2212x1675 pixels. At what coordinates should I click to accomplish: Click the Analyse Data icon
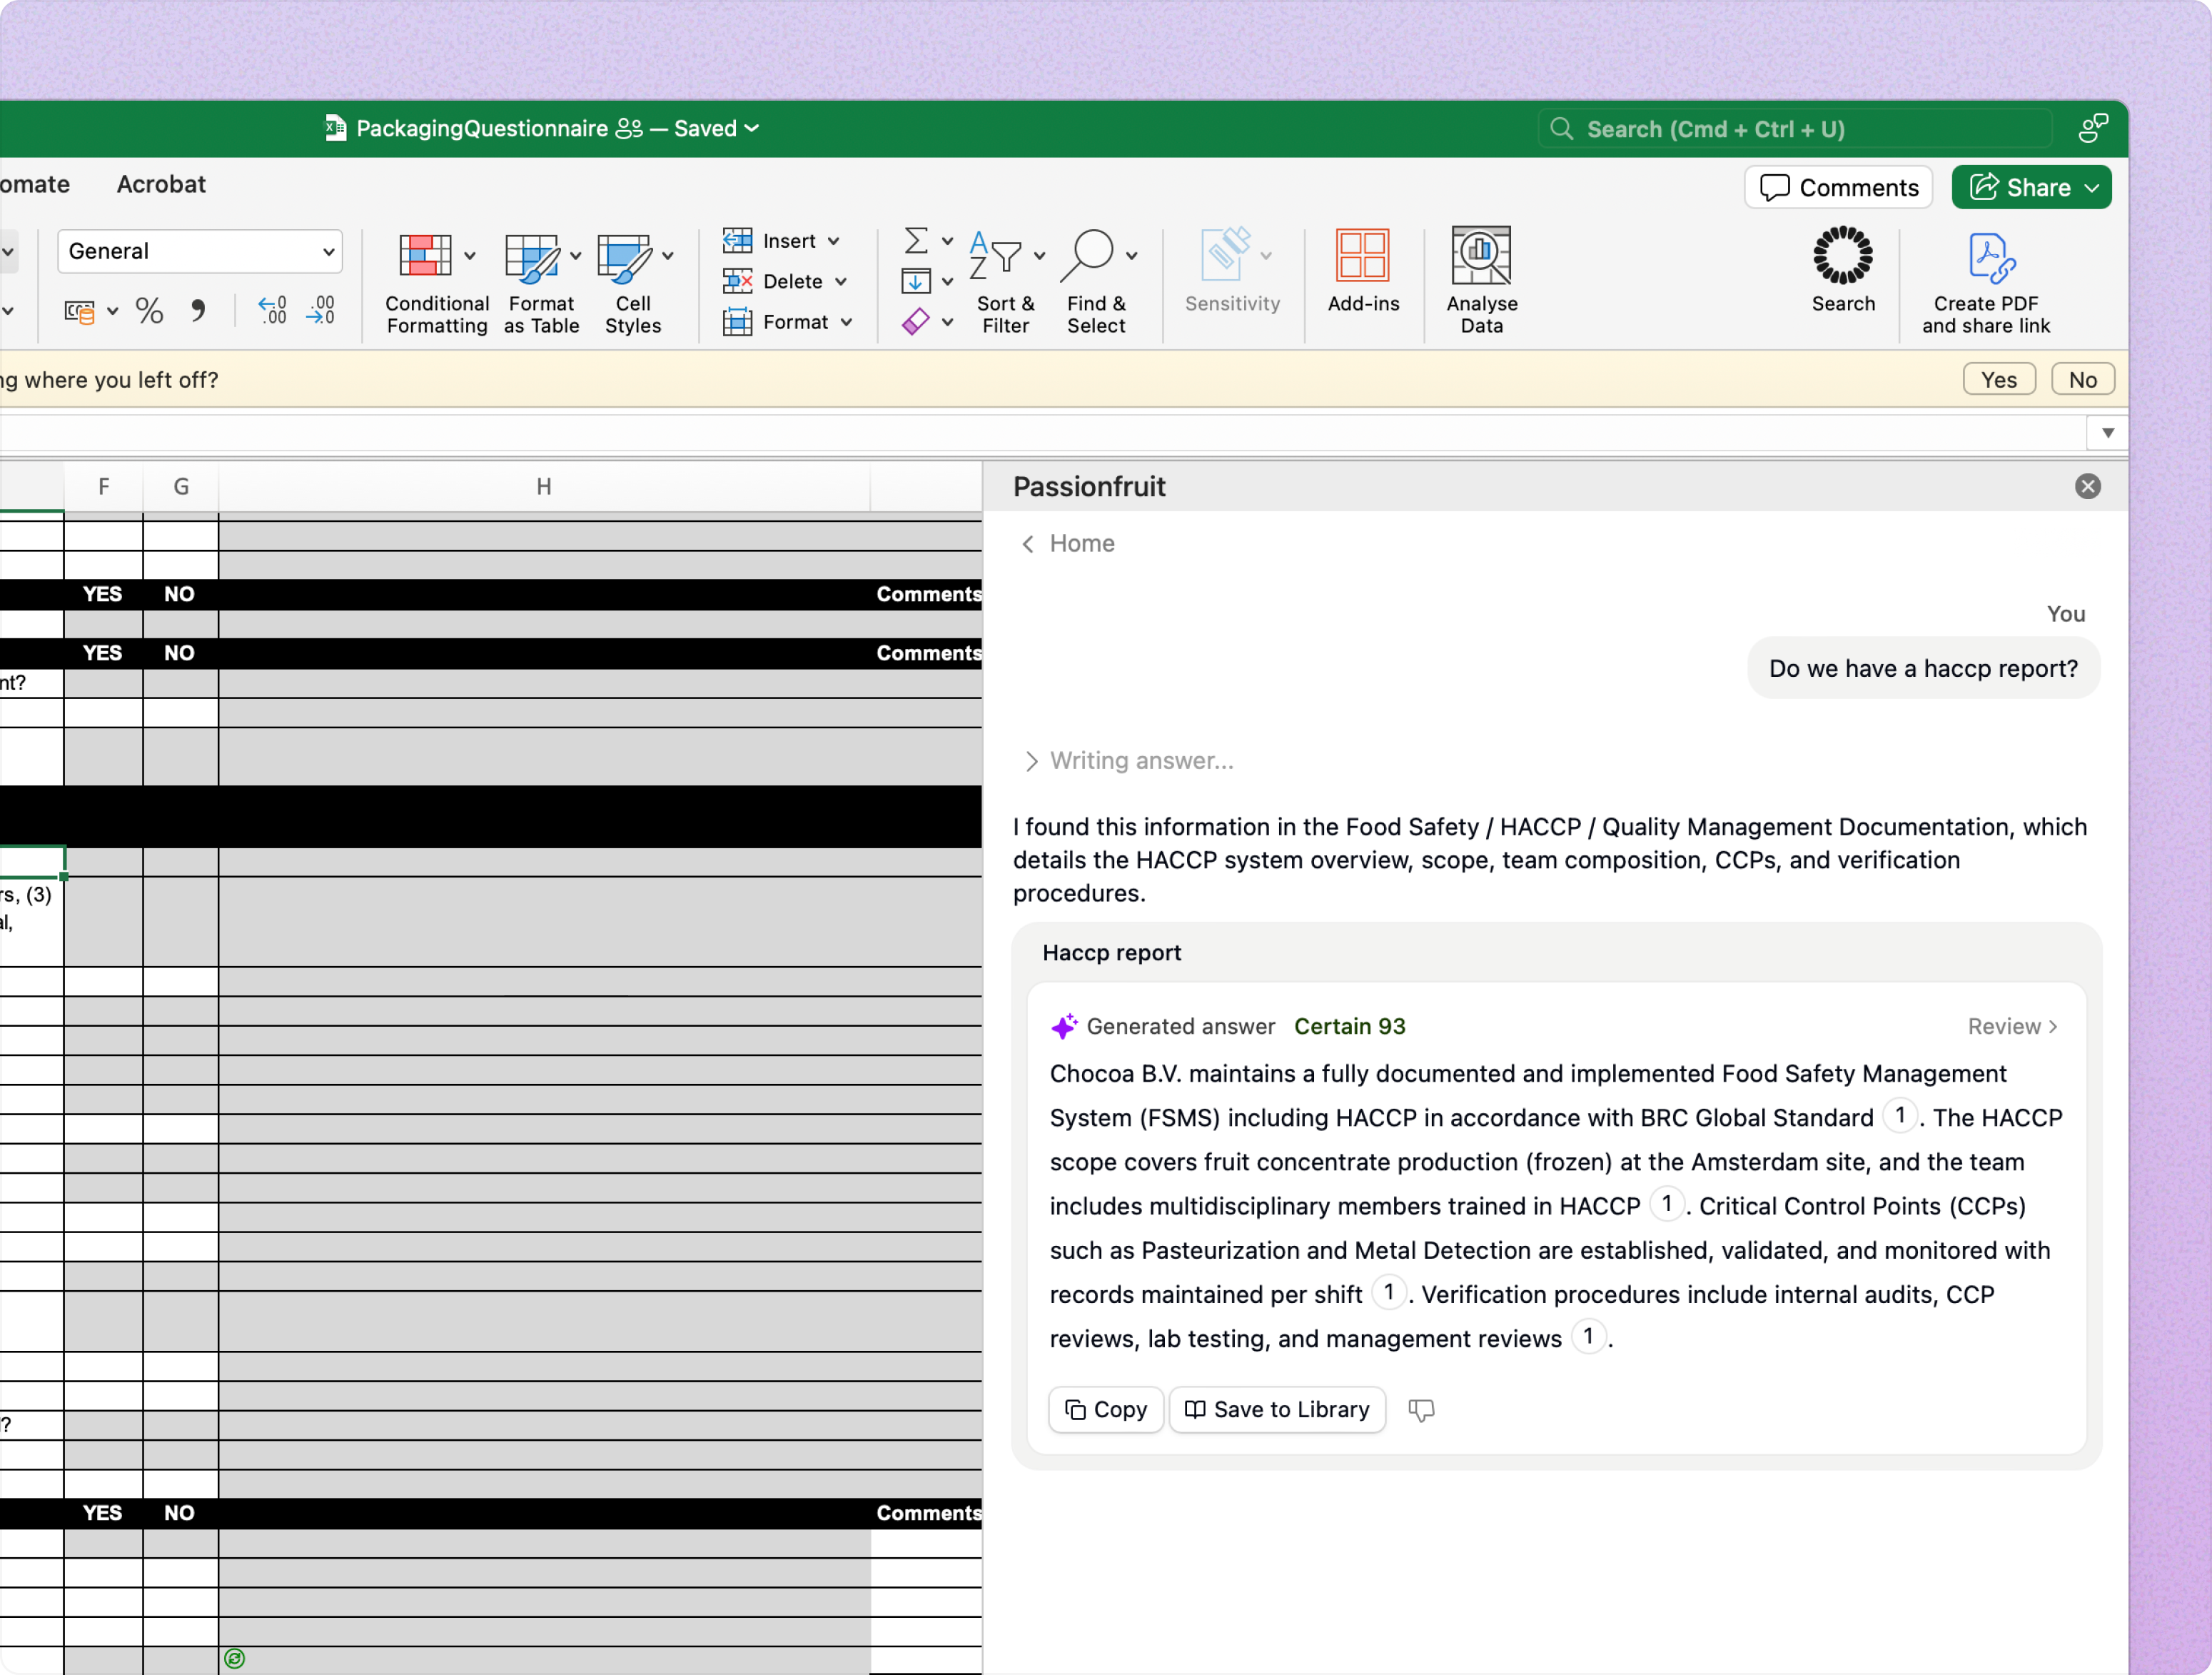point(1481,258)
